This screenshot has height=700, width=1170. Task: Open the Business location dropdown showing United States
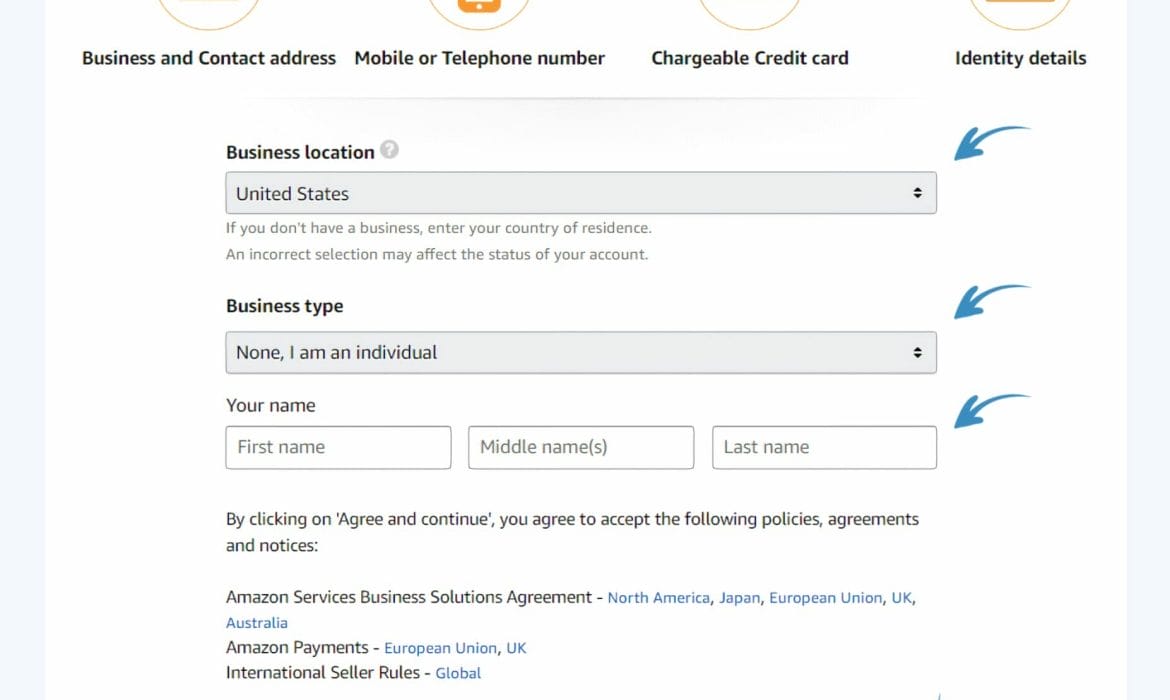pos(580,193)
